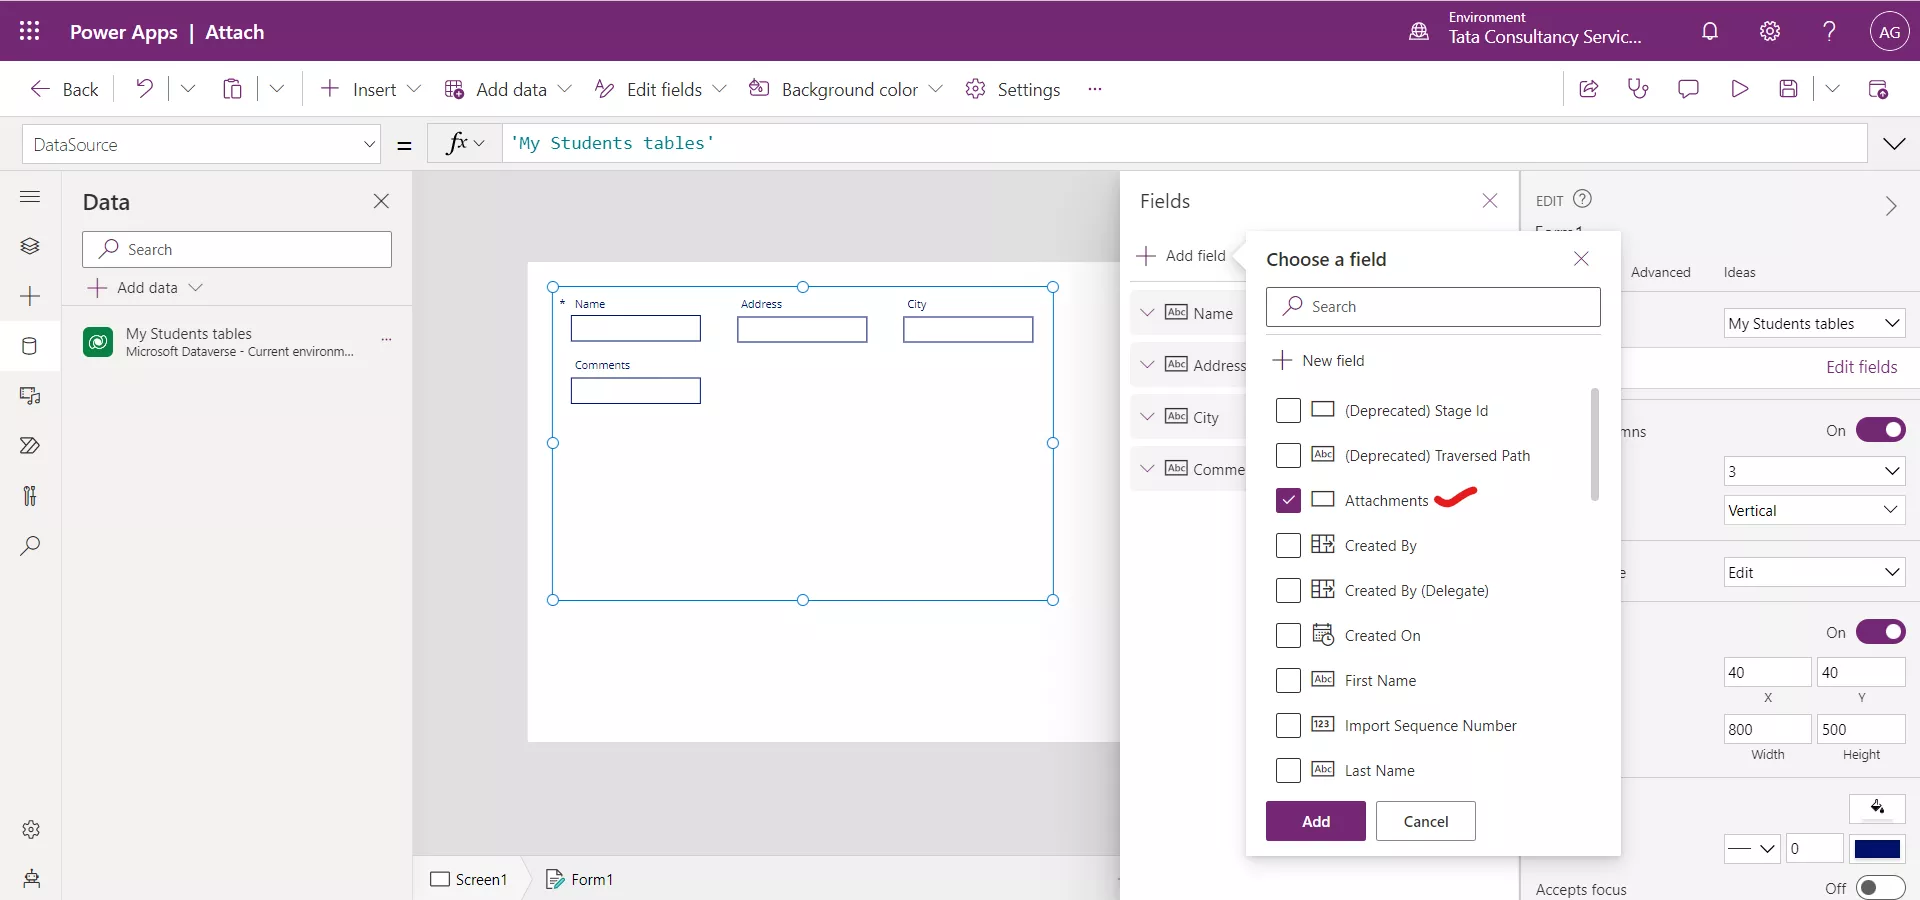Open the app launcher waffle icon
The height and width of the screenshot is (900, 1920).
coord(30,31)
